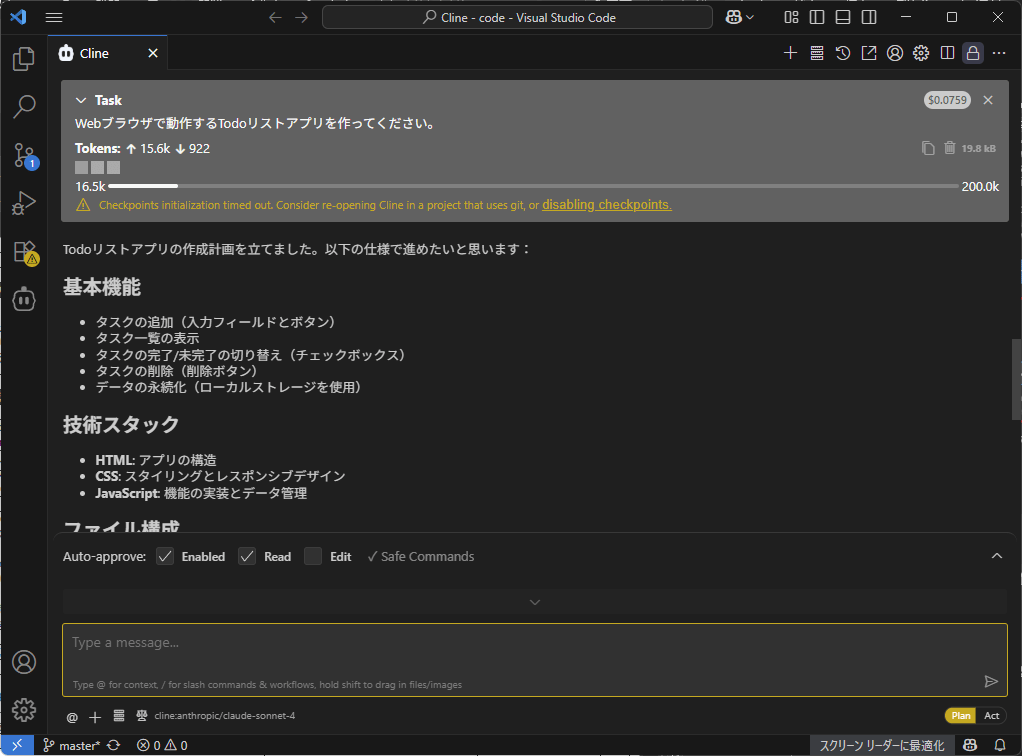Open Cline account icon

point(895,53)
